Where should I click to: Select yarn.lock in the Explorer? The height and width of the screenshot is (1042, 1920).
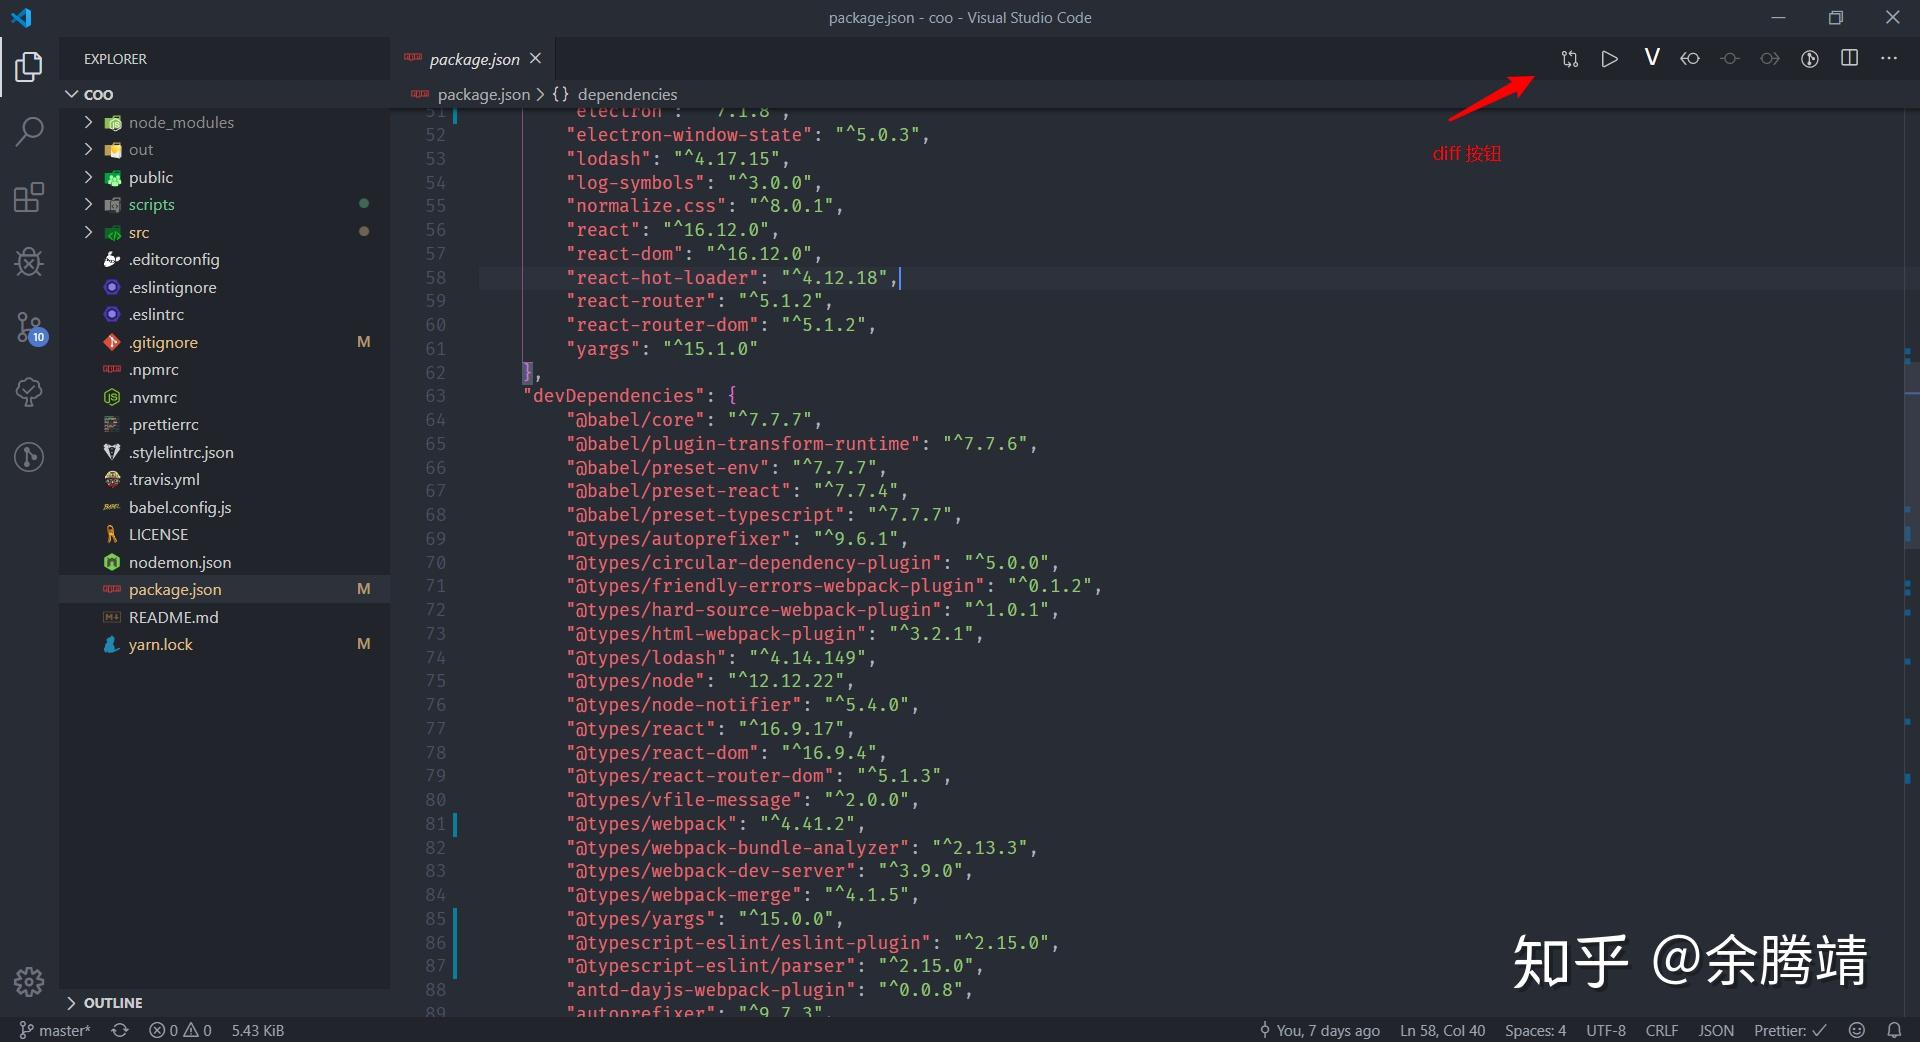point(160,644)
